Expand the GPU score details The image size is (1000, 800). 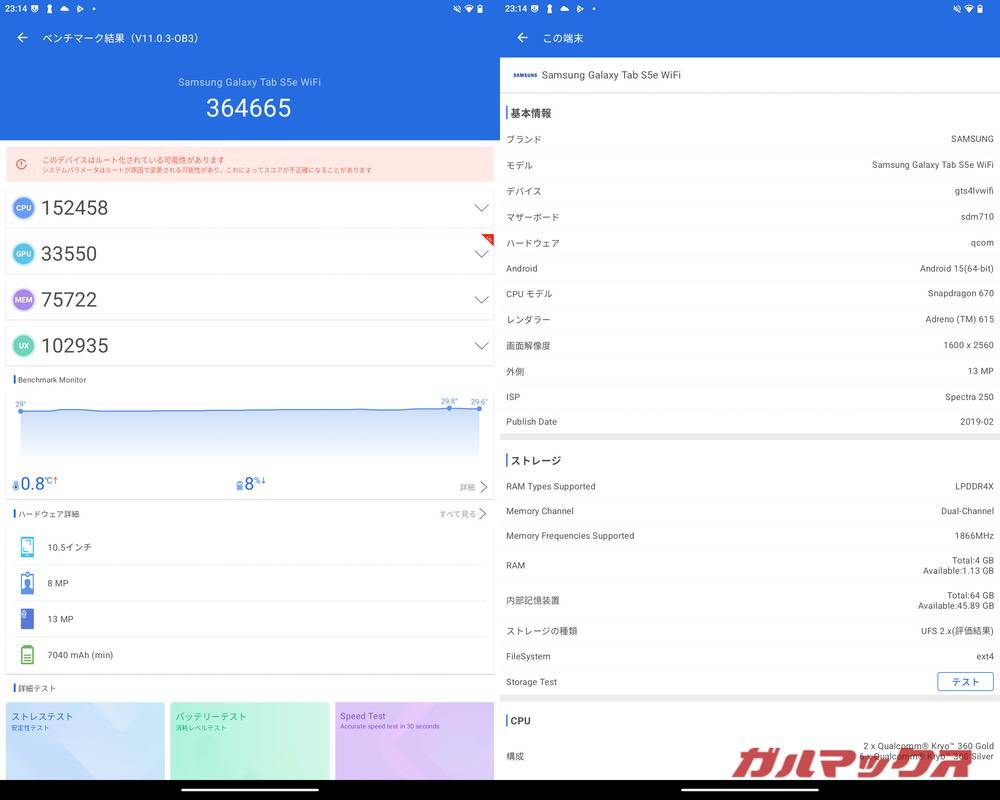(x=481, y=253)
